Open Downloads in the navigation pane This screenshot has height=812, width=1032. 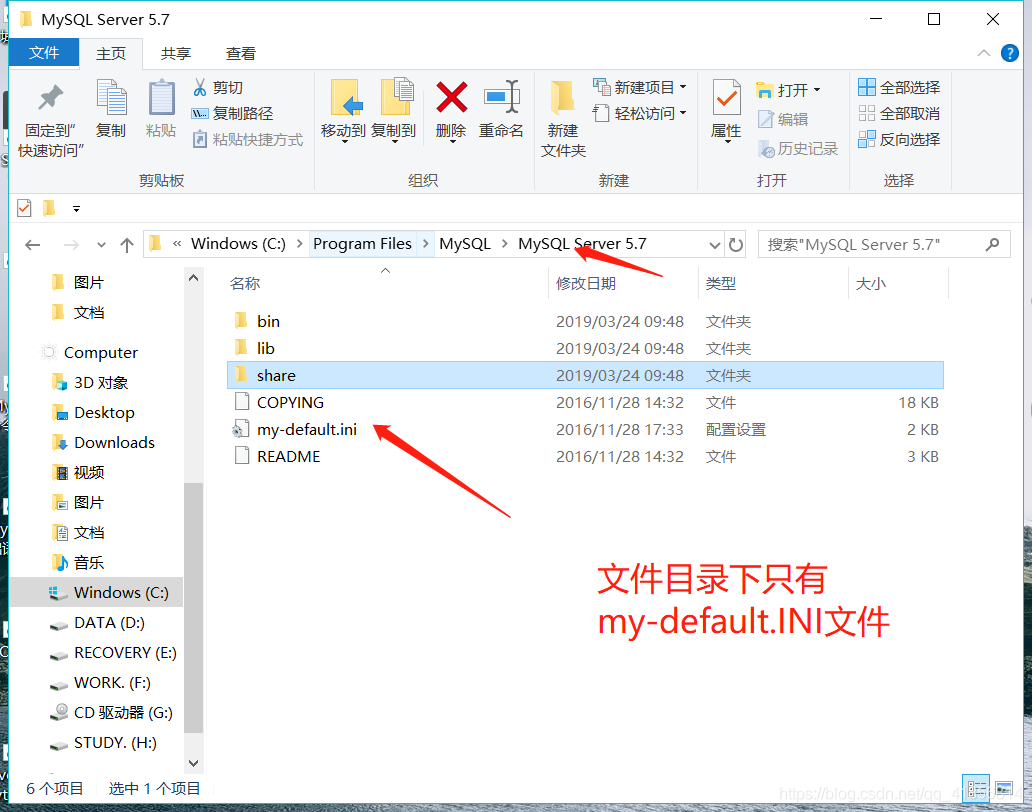114,443
